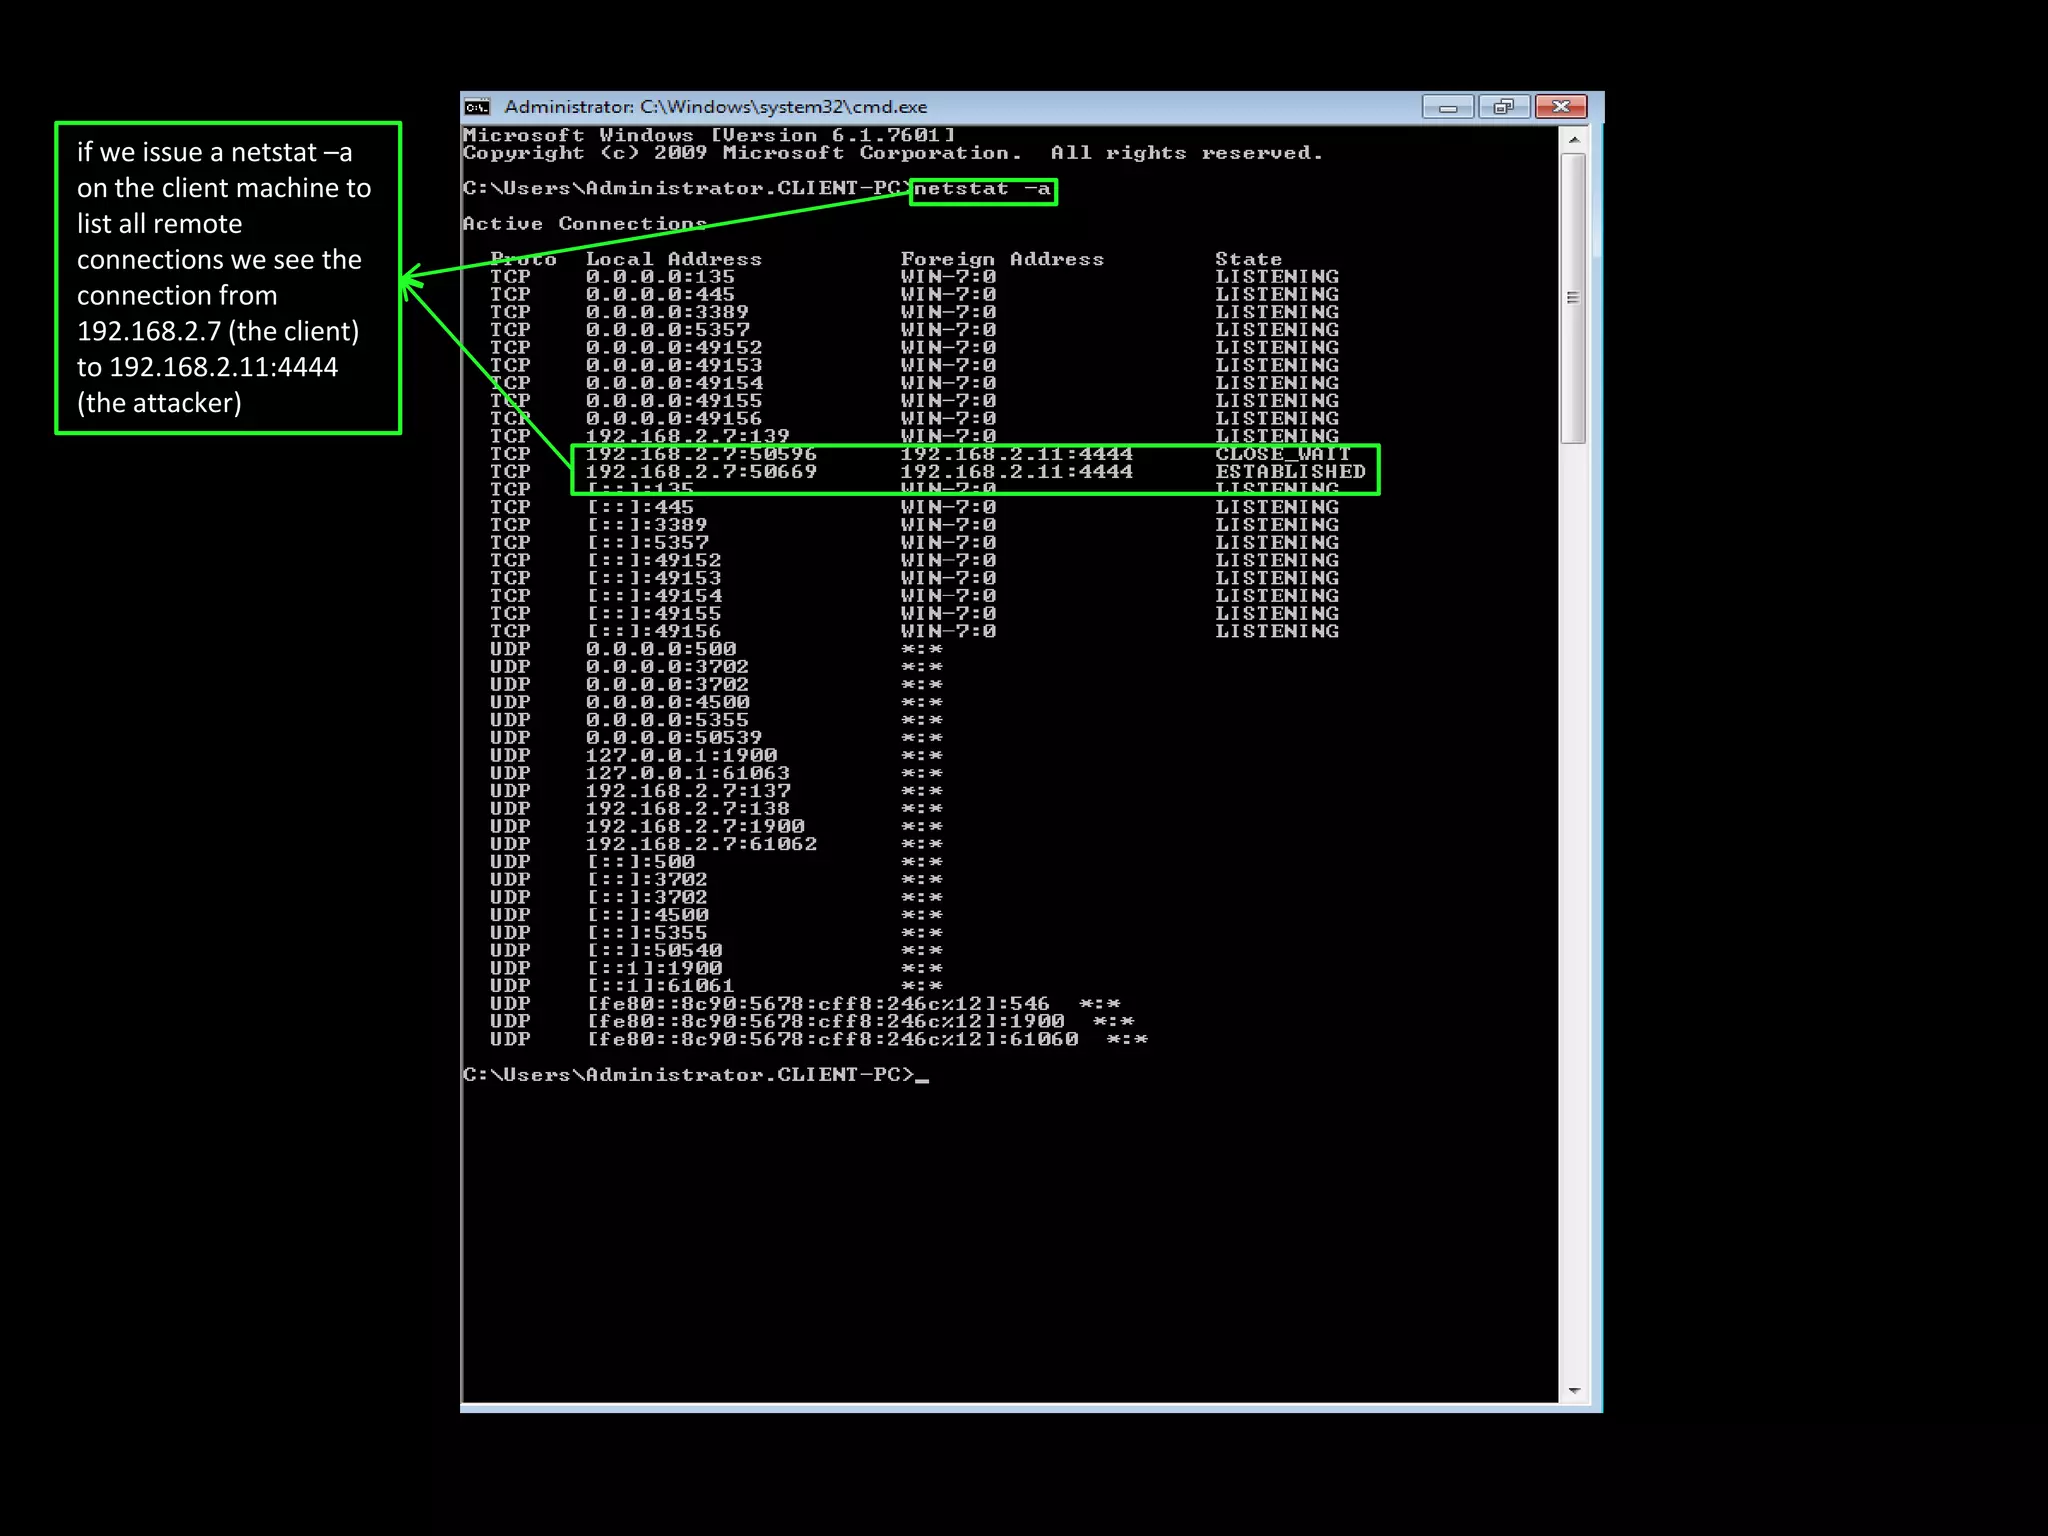Click WIN-7:0 foreign address on 0.0.0.0:445 row
The height and width of the screenshot is (1536, 2048).
[x=948, y=295]
